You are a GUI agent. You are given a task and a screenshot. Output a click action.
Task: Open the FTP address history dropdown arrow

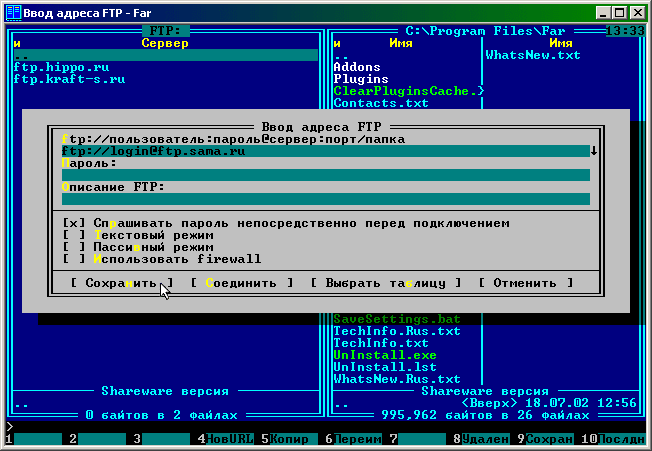click(x=594, y=151)
